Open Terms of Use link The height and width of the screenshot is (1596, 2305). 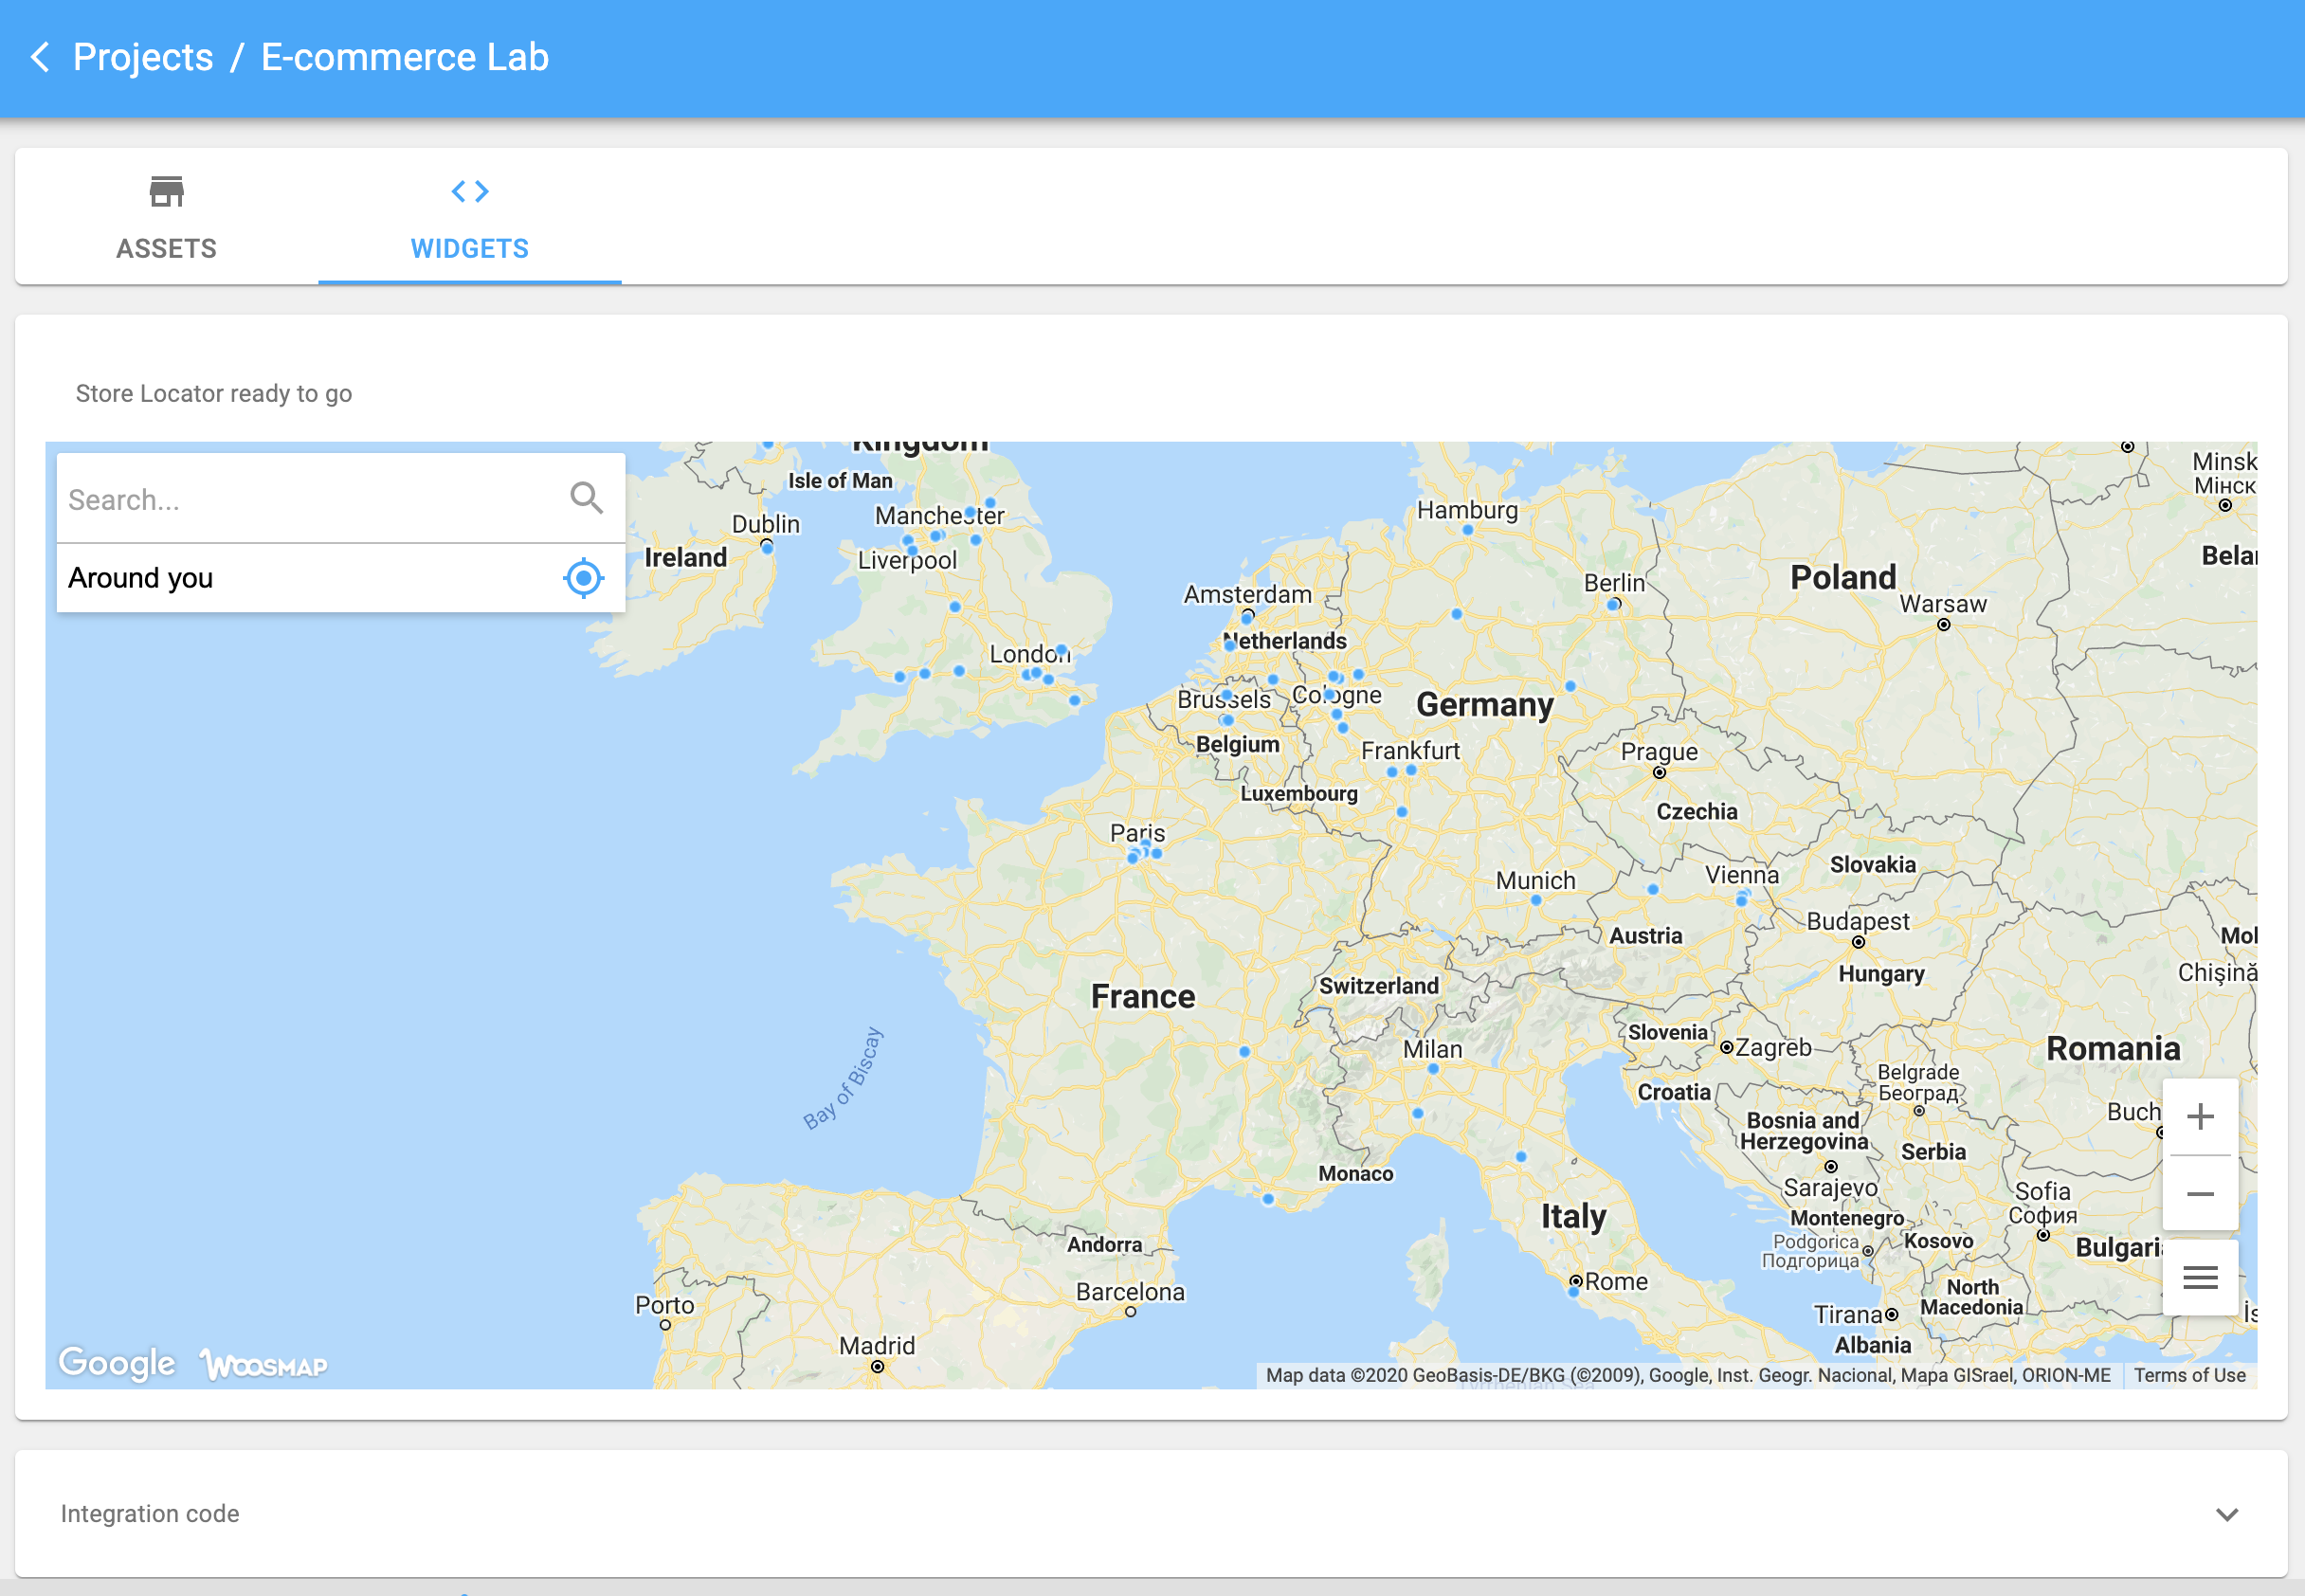2189,1375
